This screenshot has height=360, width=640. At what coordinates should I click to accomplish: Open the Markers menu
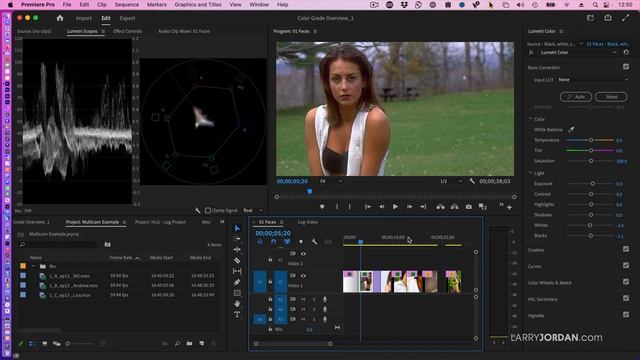(x=157, y=4)
